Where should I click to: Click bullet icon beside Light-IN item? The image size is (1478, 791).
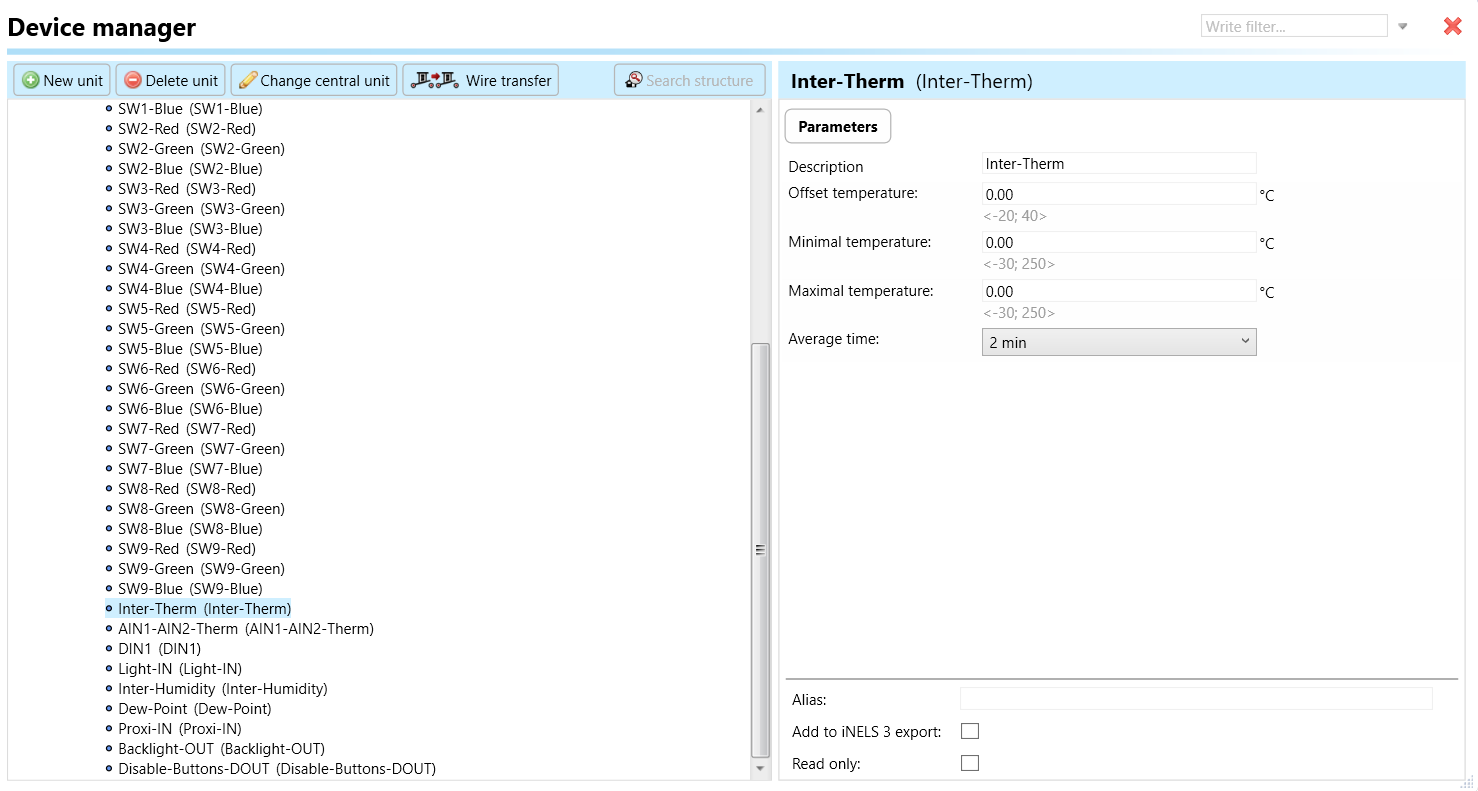coord(109,669)
